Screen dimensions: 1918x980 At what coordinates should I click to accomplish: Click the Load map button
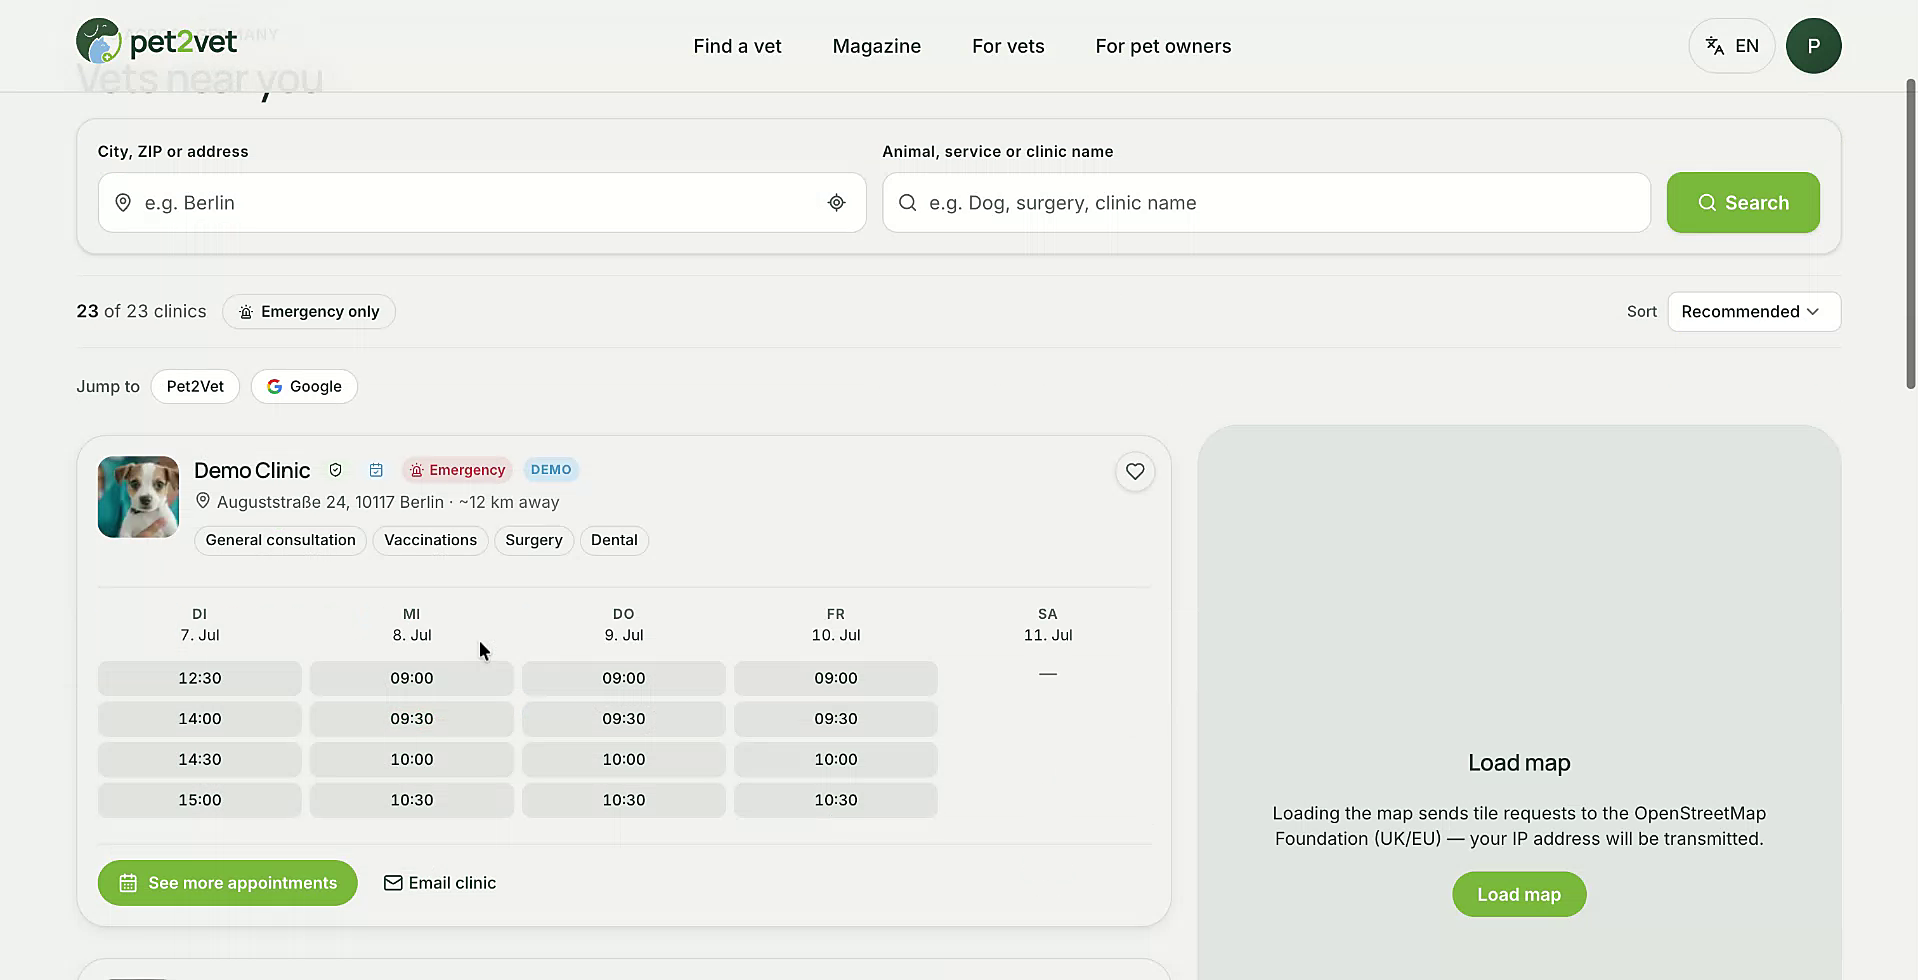pyautogui.click(x=1519, y=895)
